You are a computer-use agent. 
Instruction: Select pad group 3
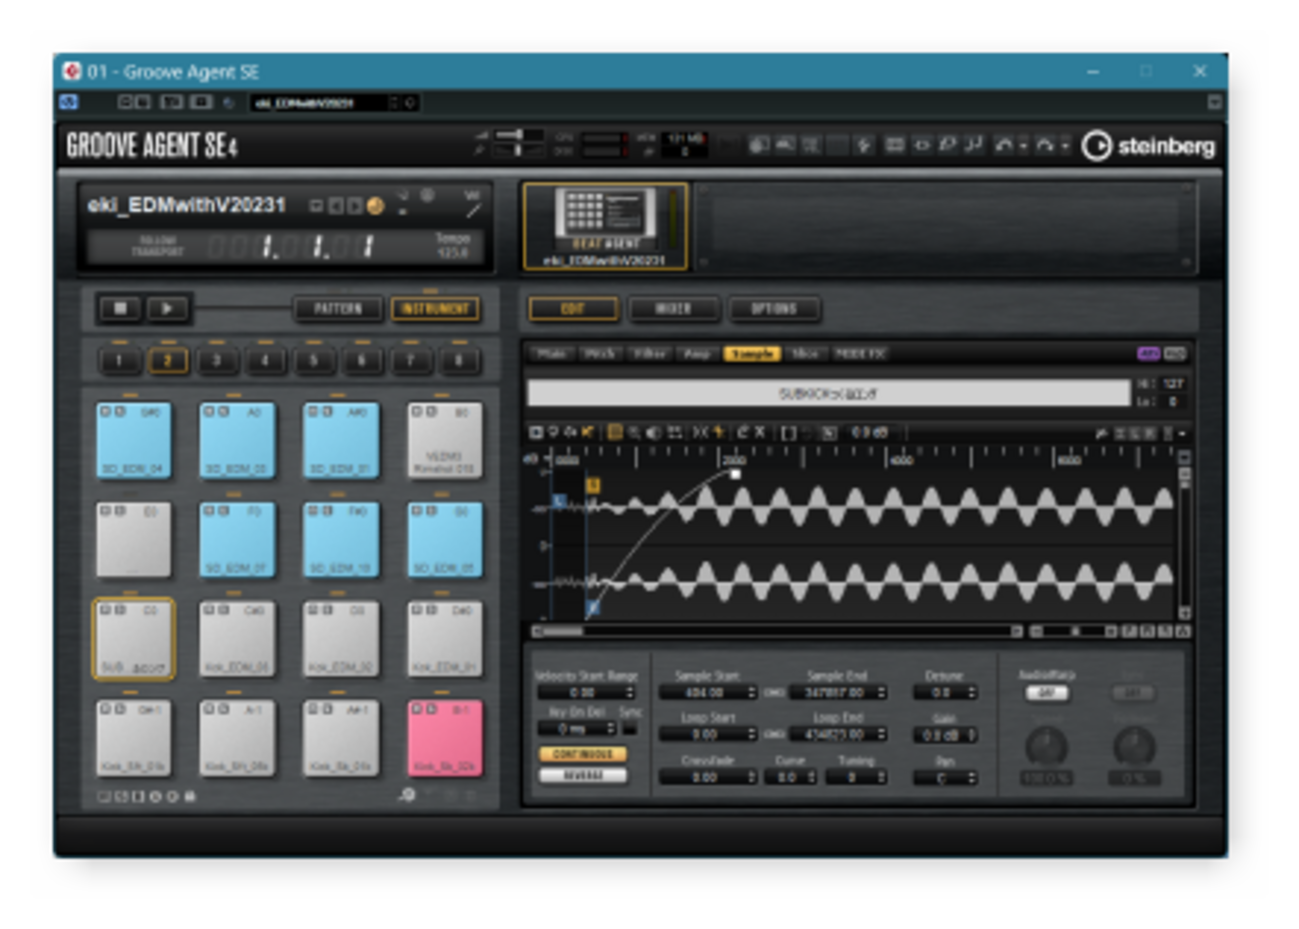click(x=217, y=360)
